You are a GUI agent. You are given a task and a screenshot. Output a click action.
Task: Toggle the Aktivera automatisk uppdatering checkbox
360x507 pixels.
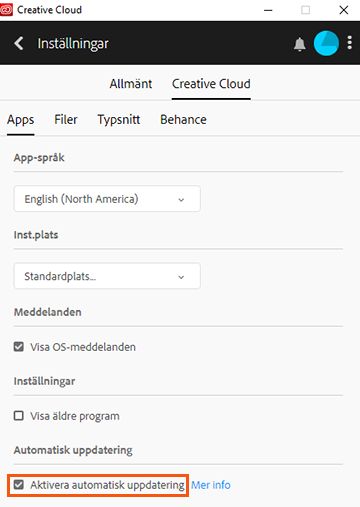tap(19, 485)
